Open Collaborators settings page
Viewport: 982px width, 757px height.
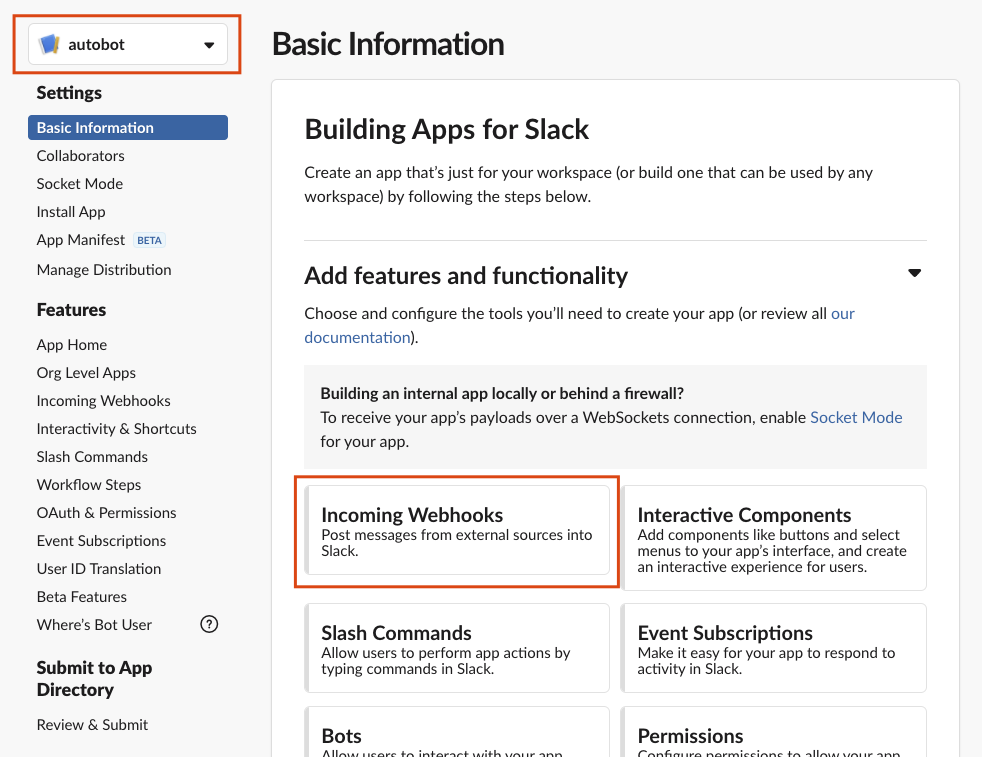pos(80,156)
